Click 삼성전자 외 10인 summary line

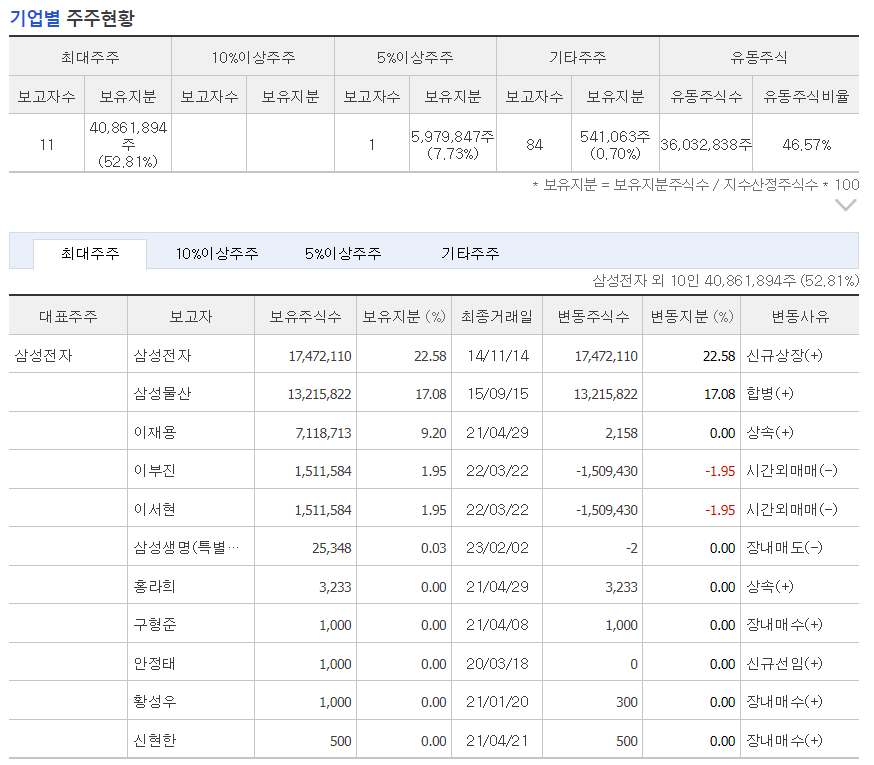click(x=725, y=280)
